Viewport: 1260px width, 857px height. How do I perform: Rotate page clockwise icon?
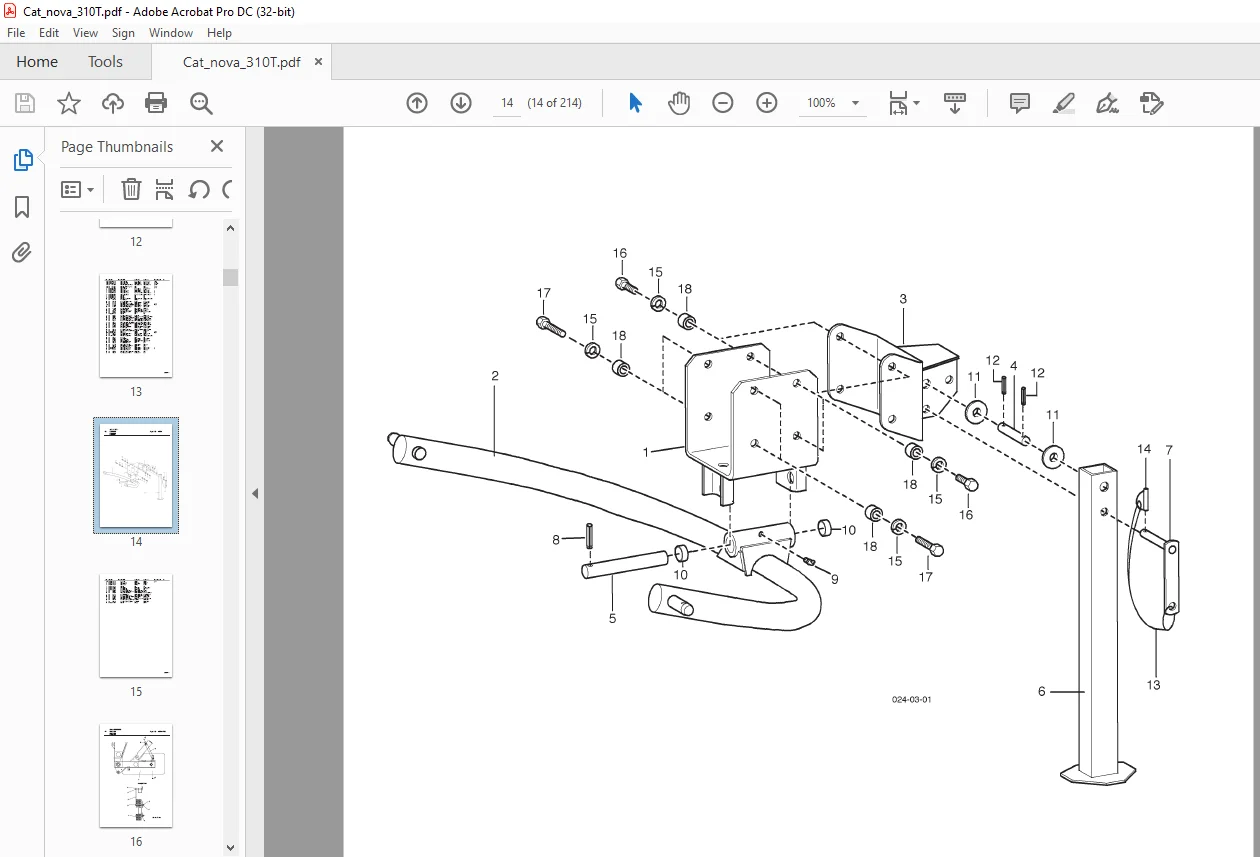pyautogui.click(x=227, y=189)
